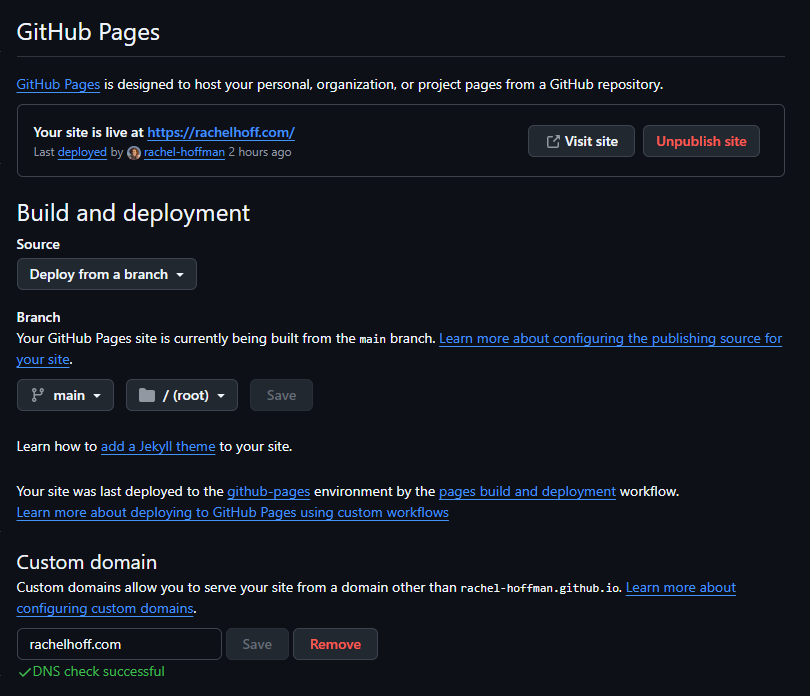810x696 pixels.
Task: Open the Deploy from a branch dropdown
Action: (x=106, y=274)
